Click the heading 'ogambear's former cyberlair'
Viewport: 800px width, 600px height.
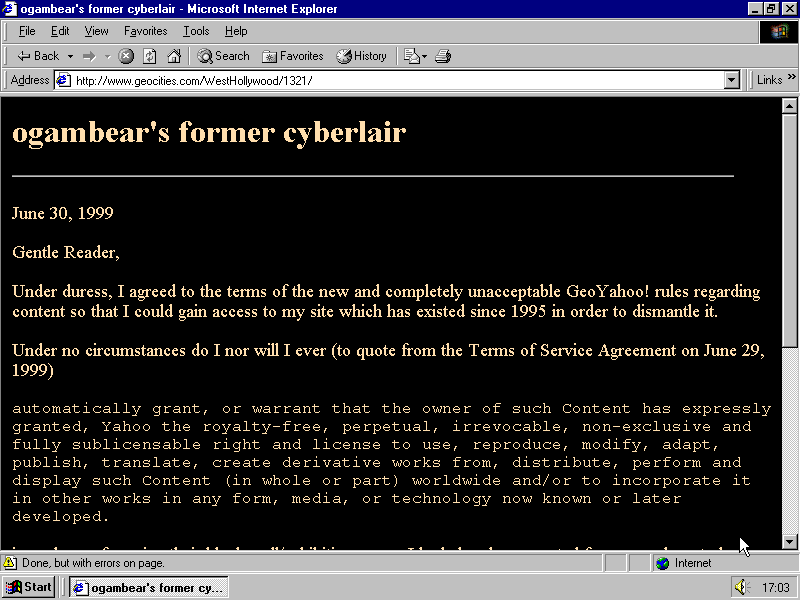click(209, 132)
